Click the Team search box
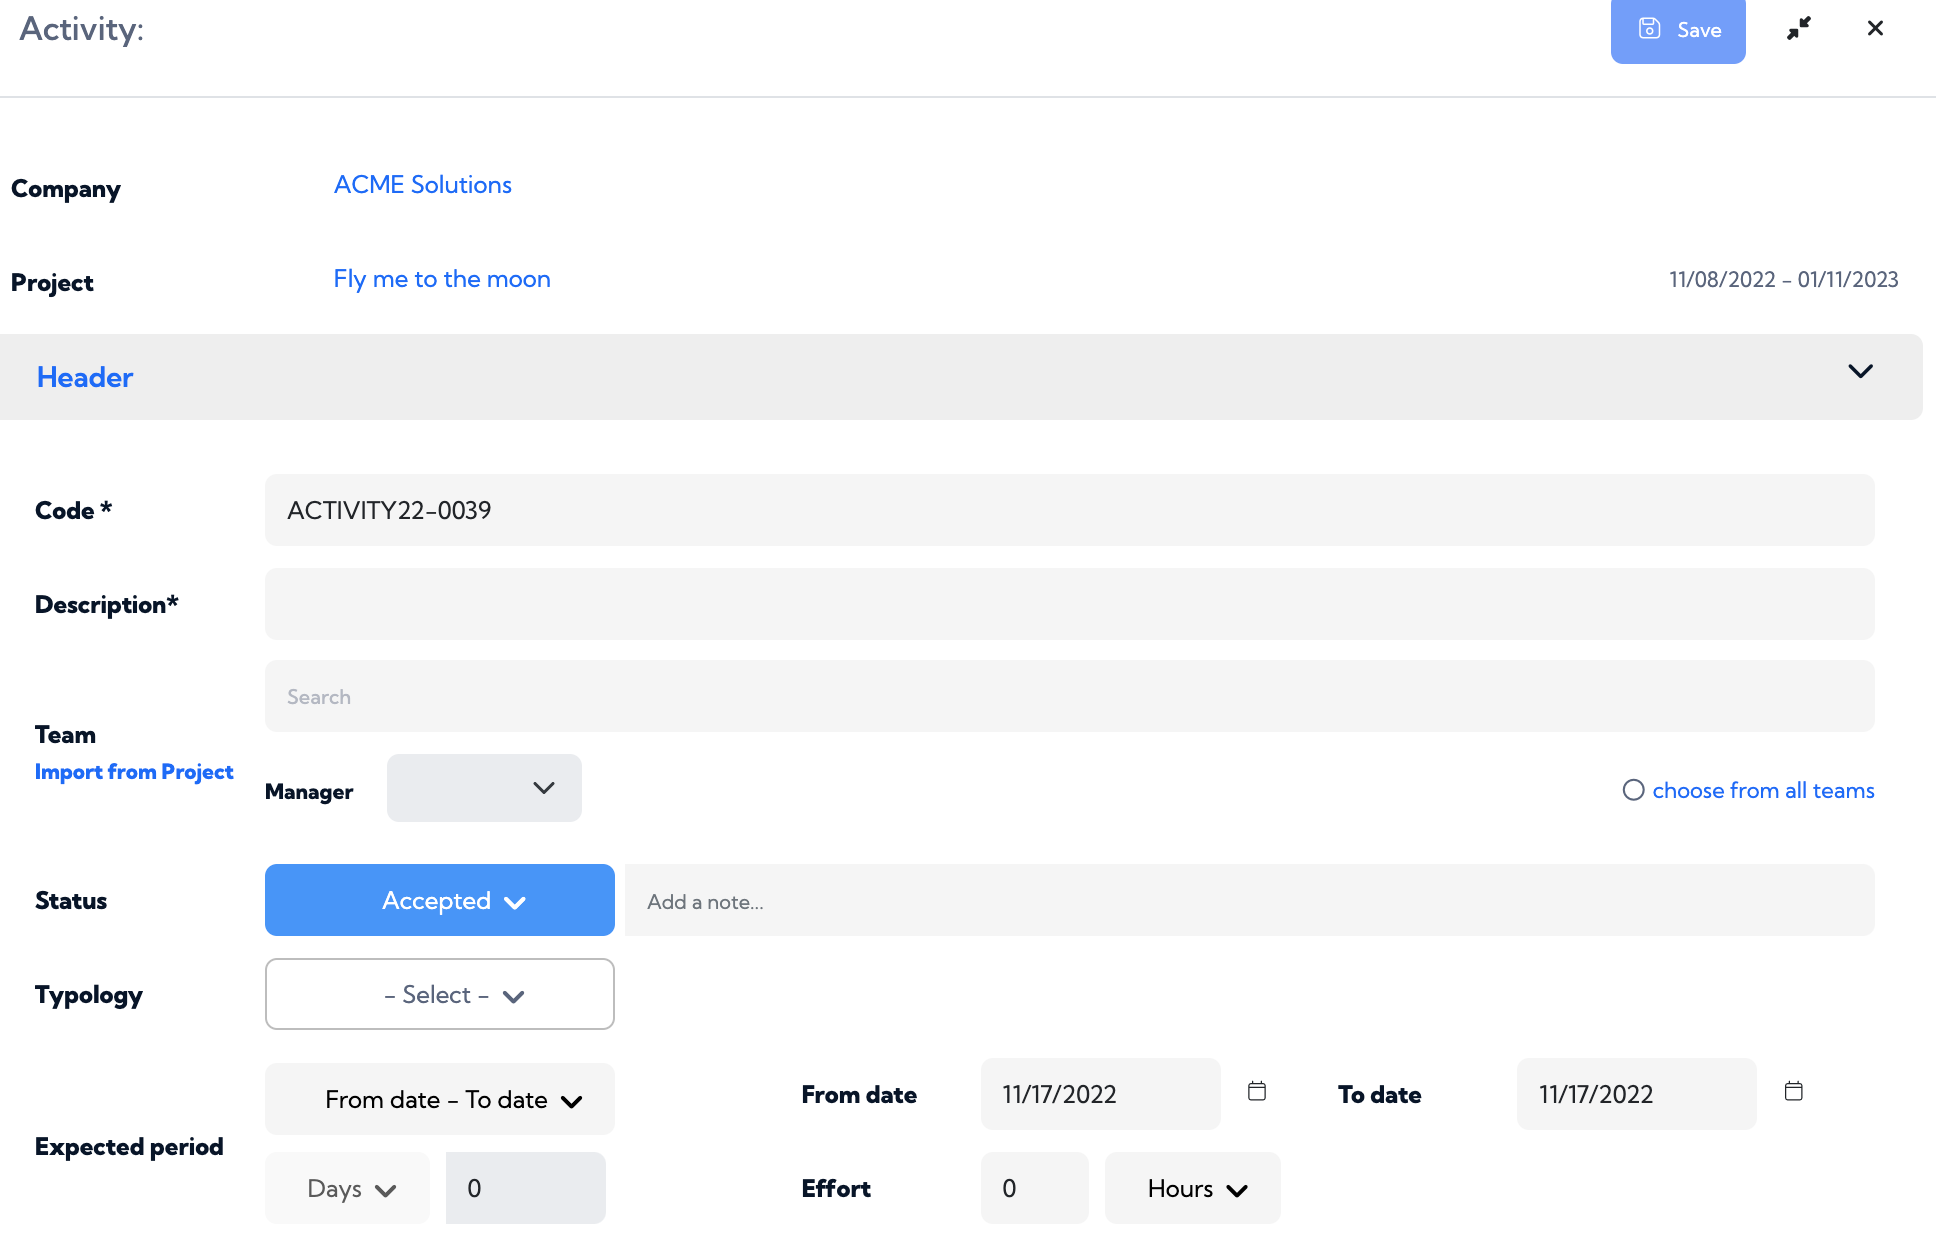 tap(1069, 696)
